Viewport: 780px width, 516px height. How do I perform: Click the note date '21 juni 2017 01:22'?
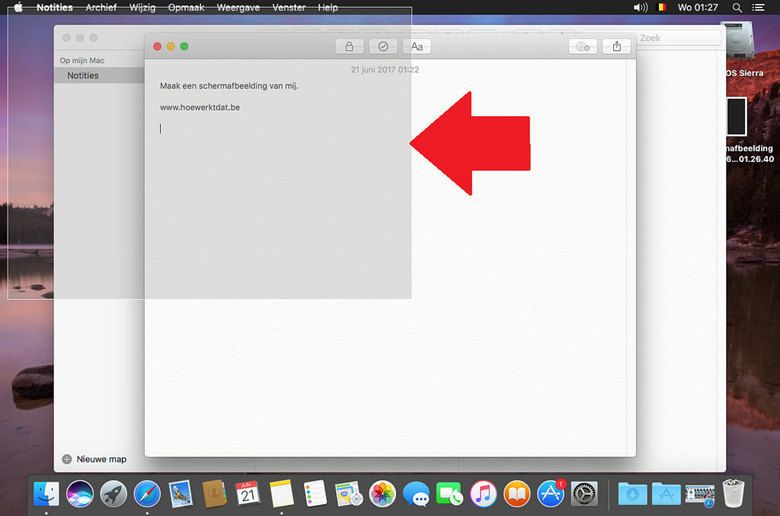[385, 70]
